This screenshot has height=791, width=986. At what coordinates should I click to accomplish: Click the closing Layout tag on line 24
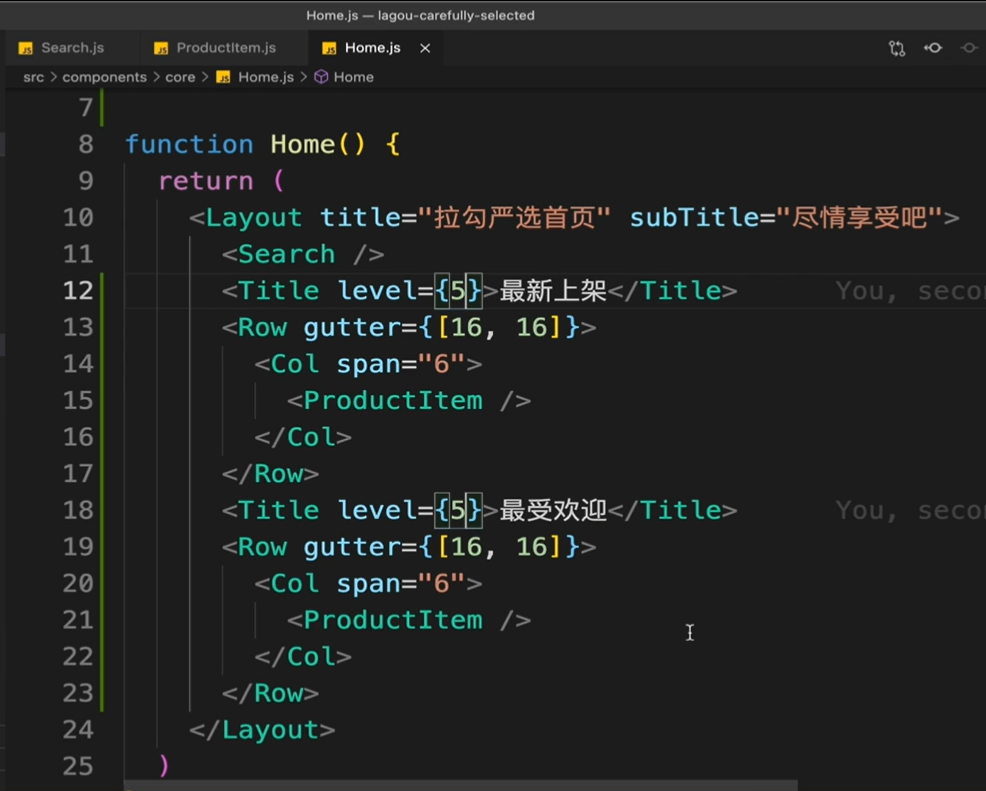click(262, 730)
